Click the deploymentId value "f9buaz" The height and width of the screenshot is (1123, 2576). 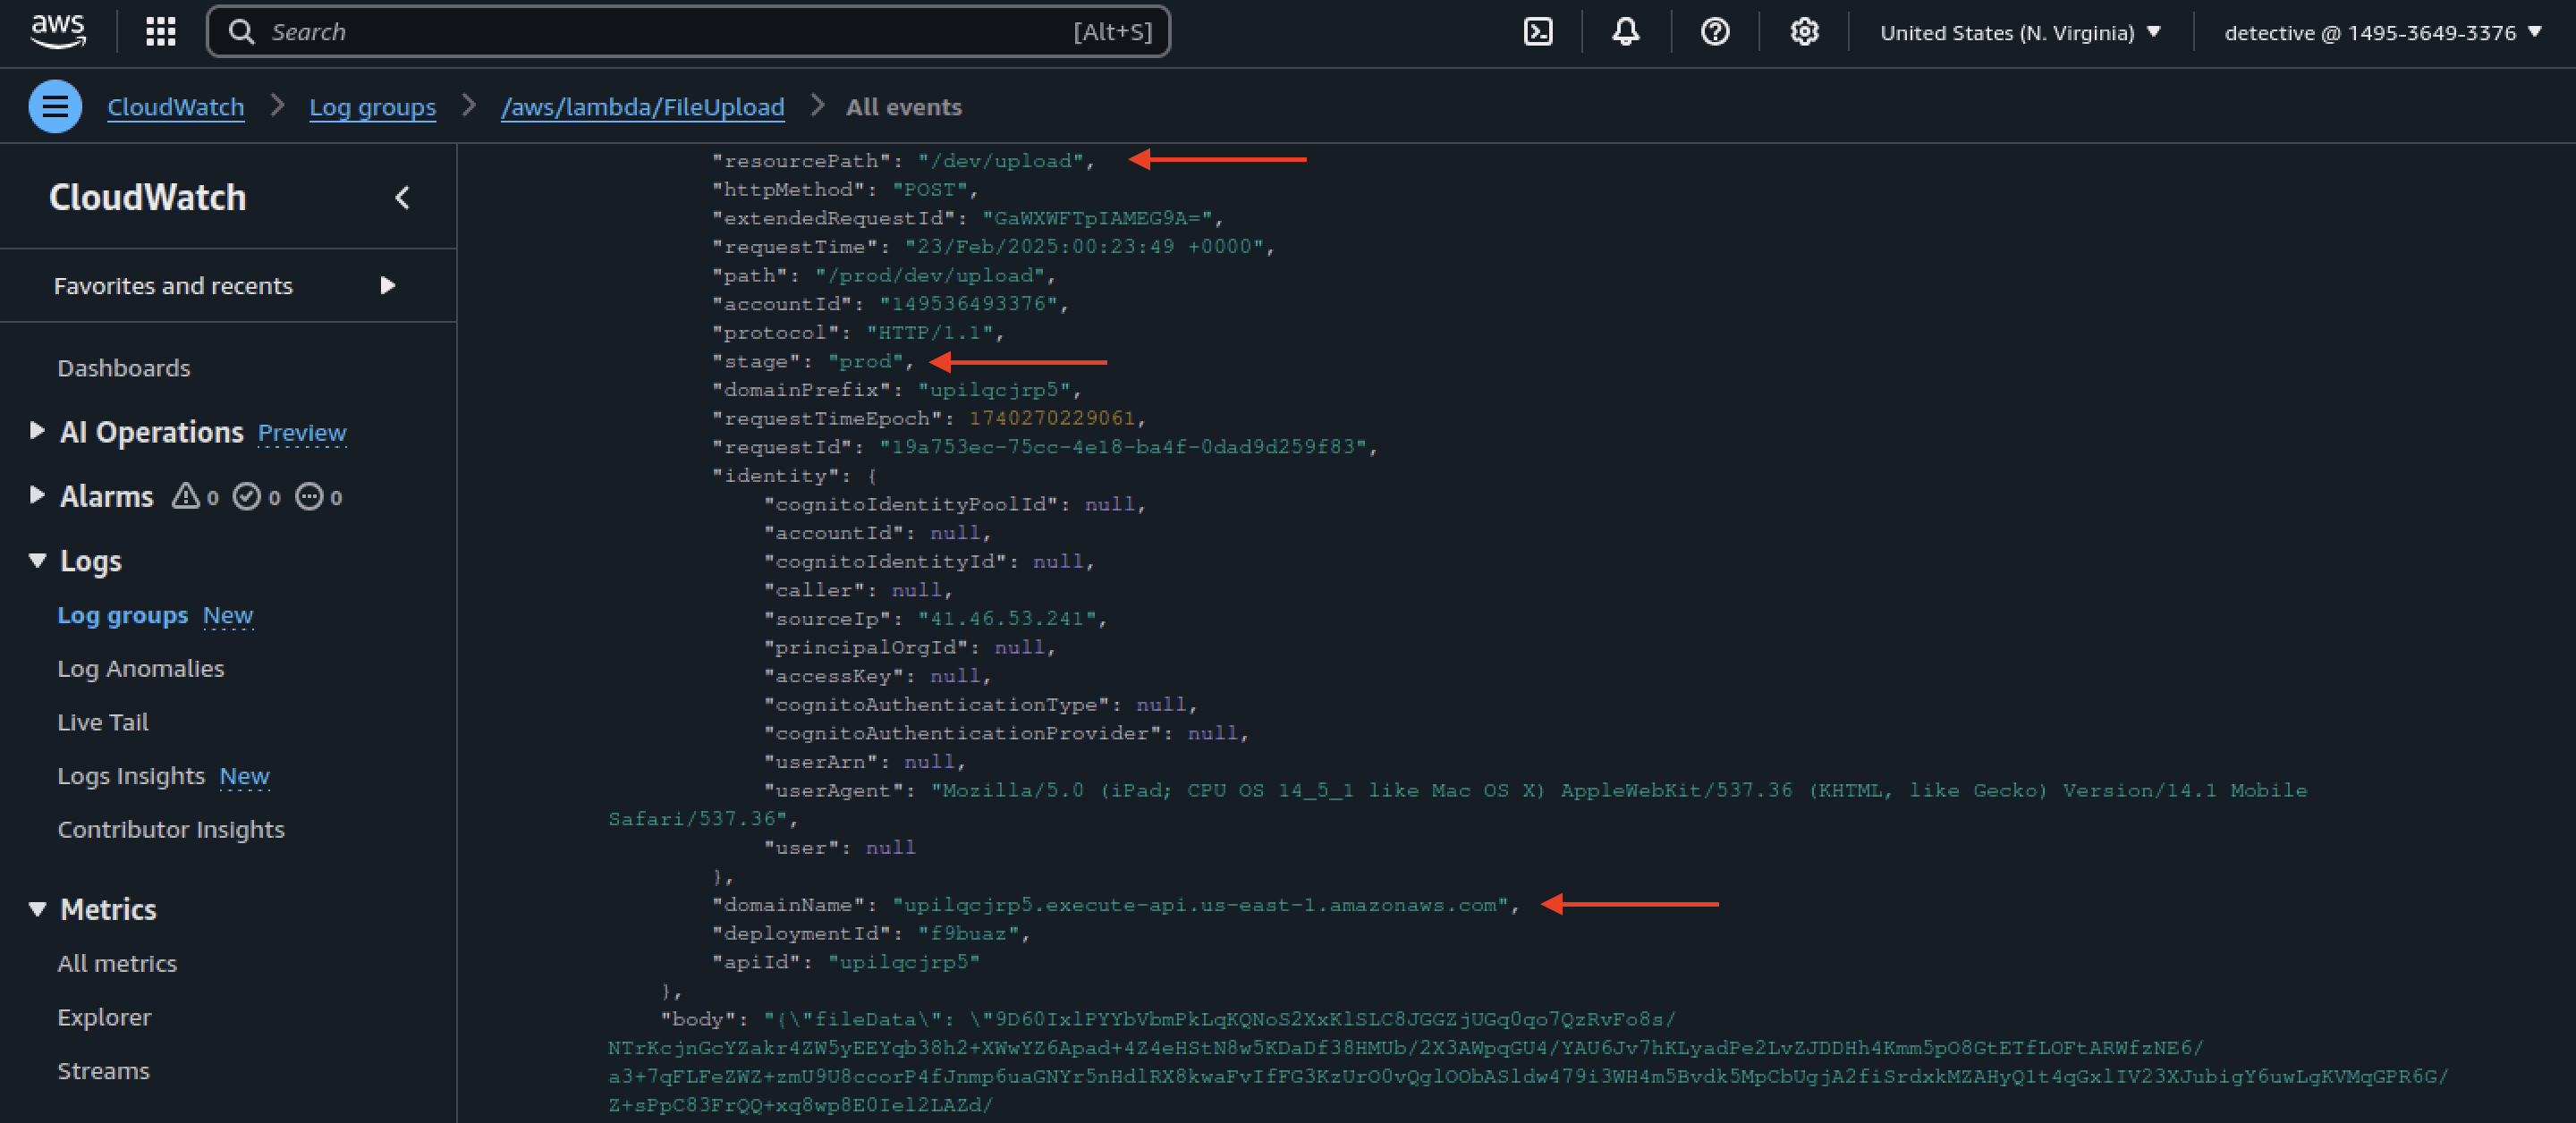[968, 933]
